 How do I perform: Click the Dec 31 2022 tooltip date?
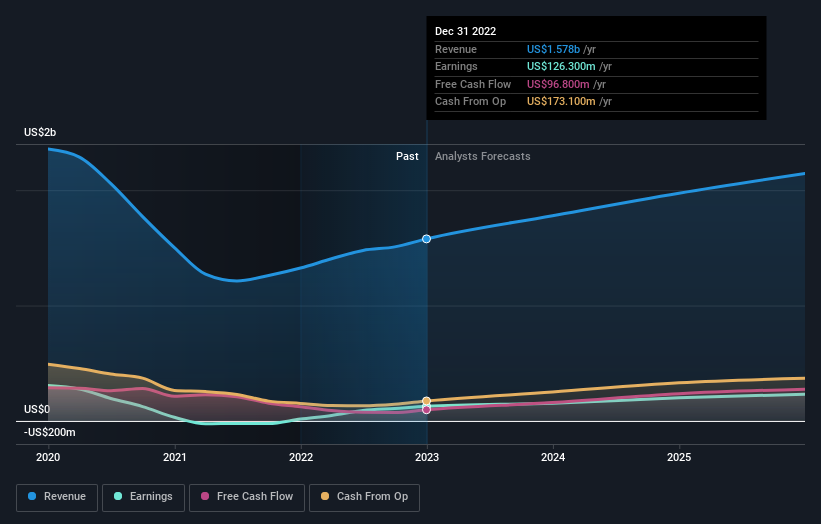click(x=465, y=31)
